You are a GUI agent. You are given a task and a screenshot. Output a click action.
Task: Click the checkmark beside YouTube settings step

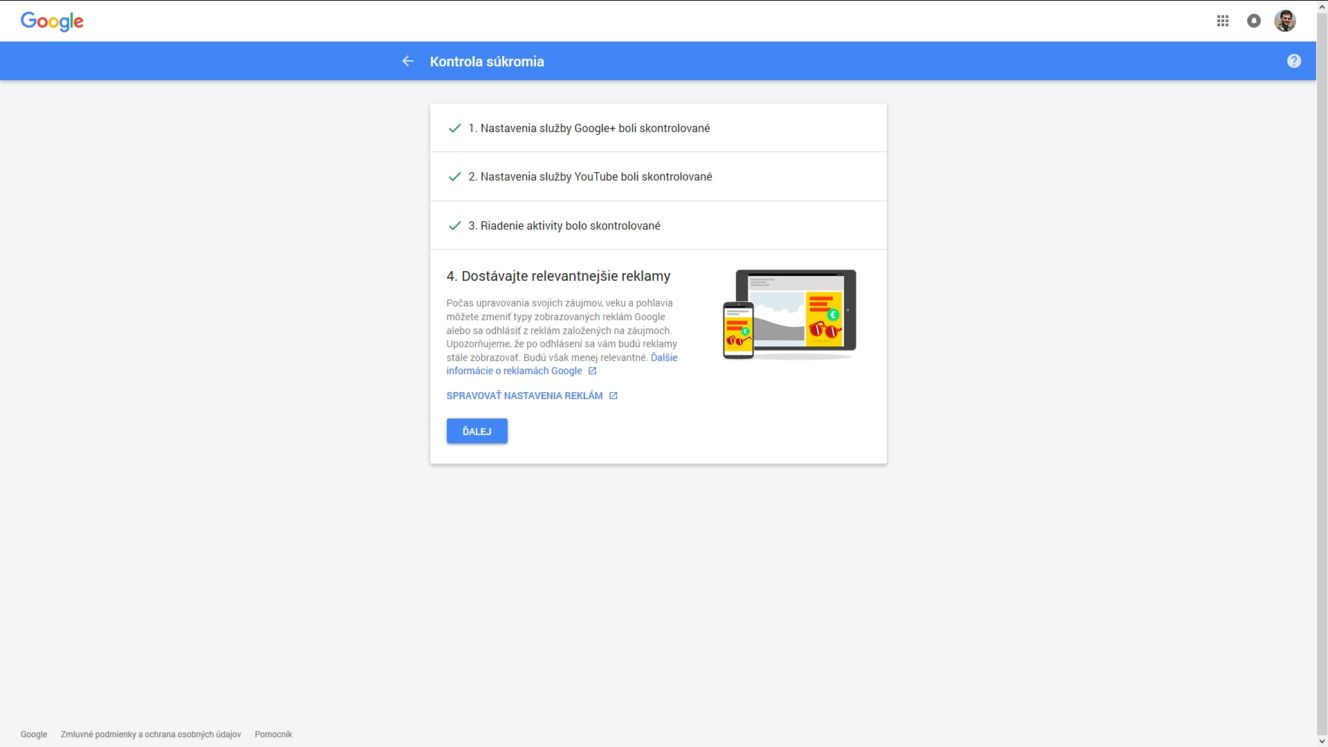(455, 177)
